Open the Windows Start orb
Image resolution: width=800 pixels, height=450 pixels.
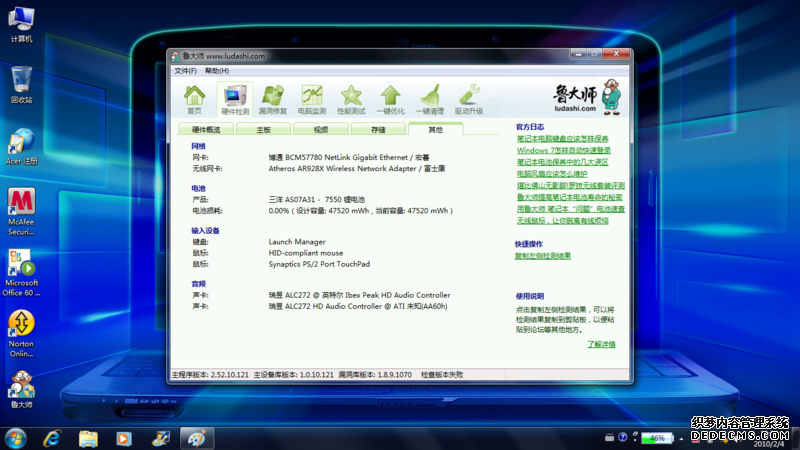point(16,438)
